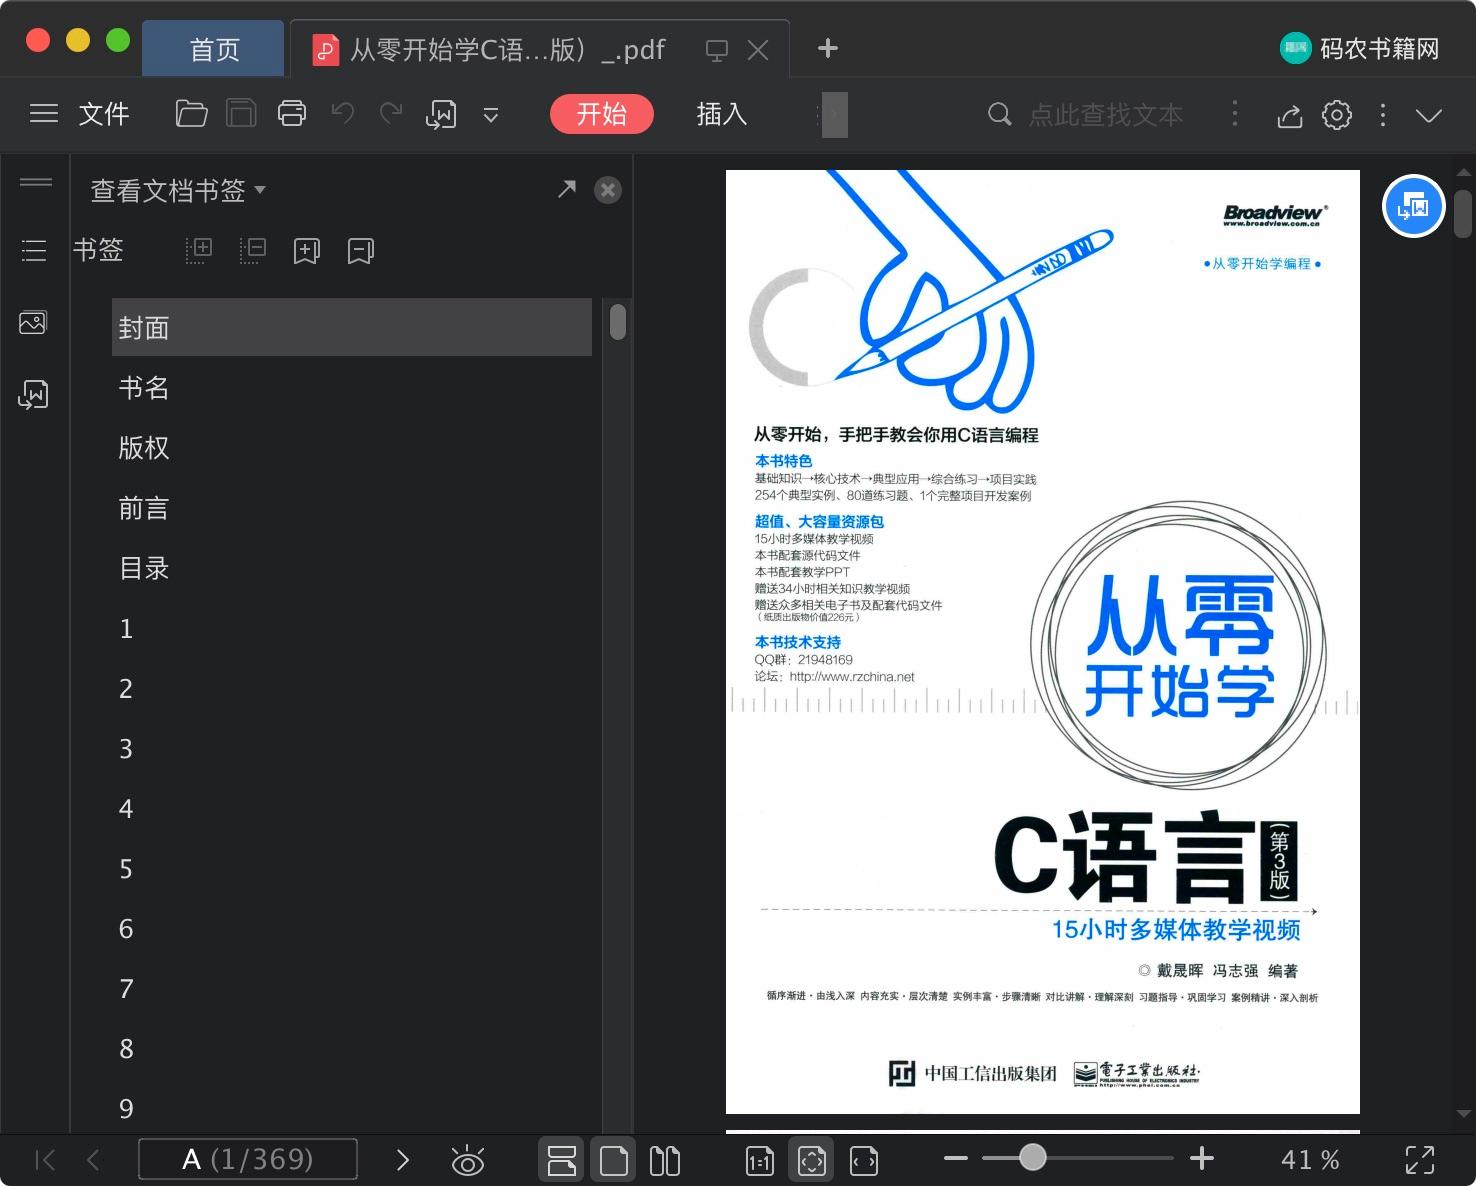Select the 封面 bookmark

352,327
